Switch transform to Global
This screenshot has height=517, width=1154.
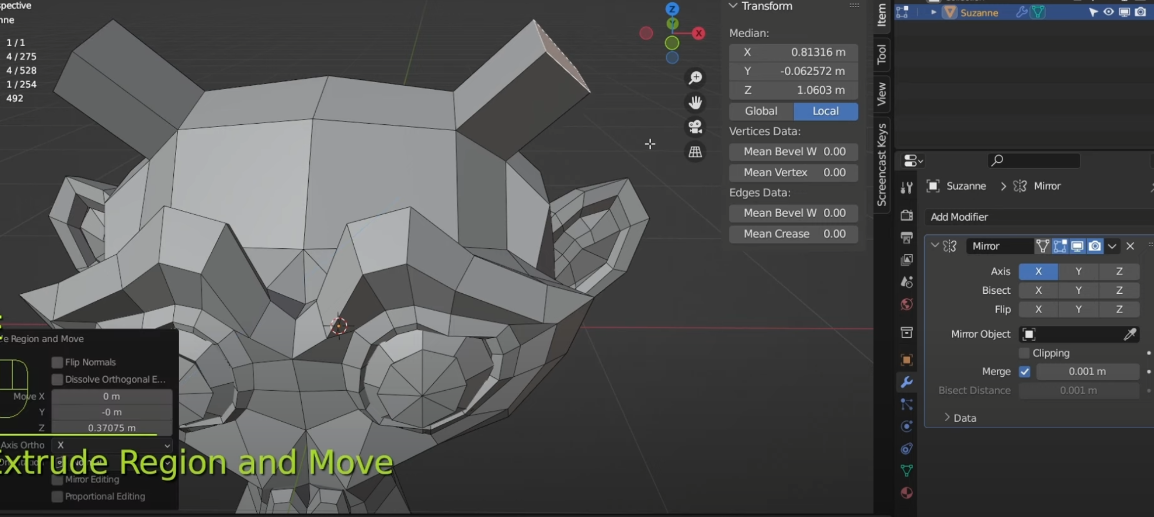(x=761, y=111)
